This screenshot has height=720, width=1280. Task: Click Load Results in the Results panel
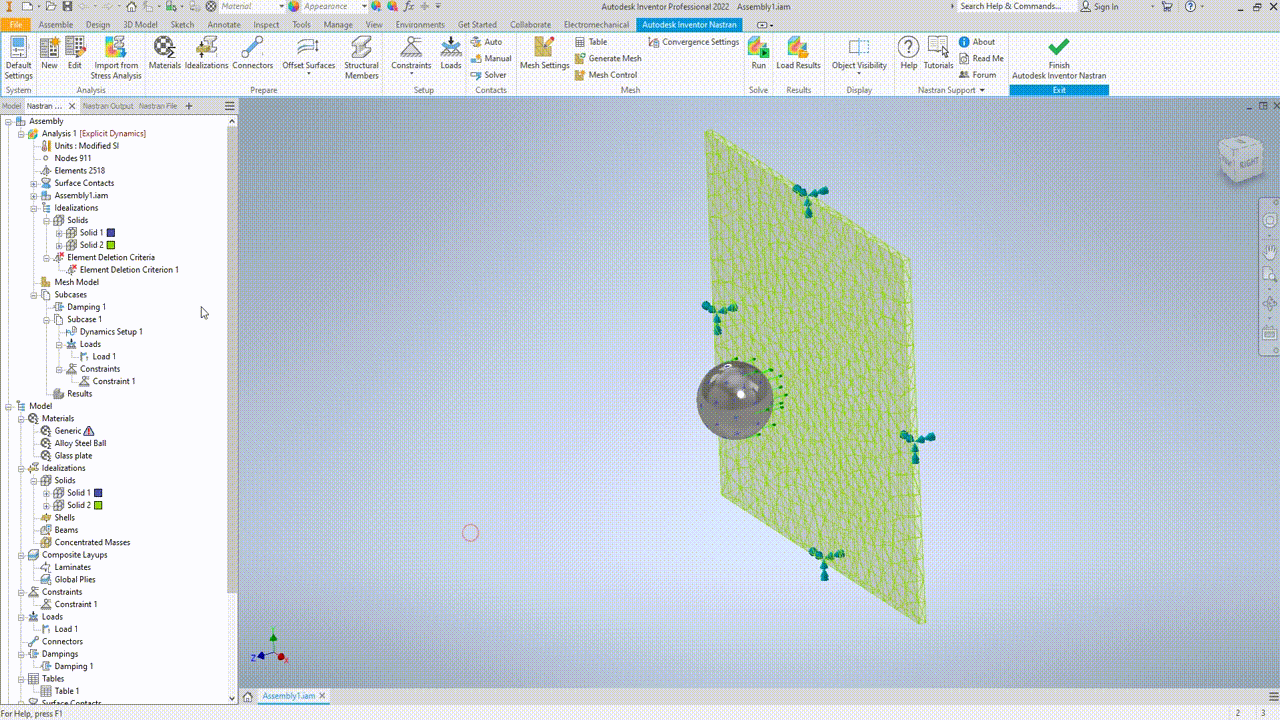click(x=798, y=53)
